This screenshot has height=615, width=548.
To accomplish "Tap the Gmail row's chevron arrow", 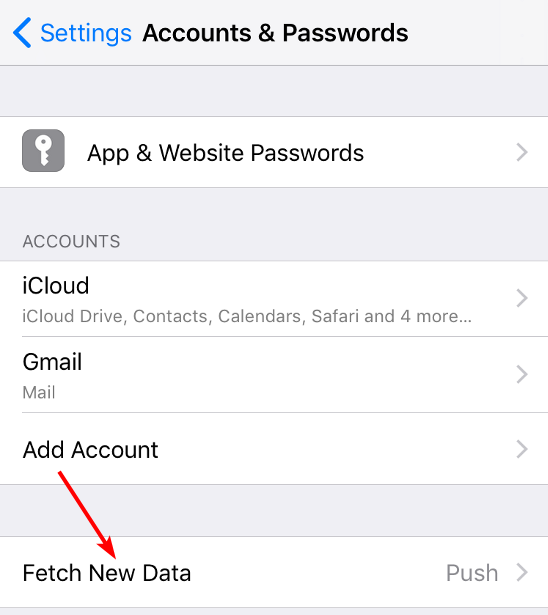I will click(x=522, y=374).
